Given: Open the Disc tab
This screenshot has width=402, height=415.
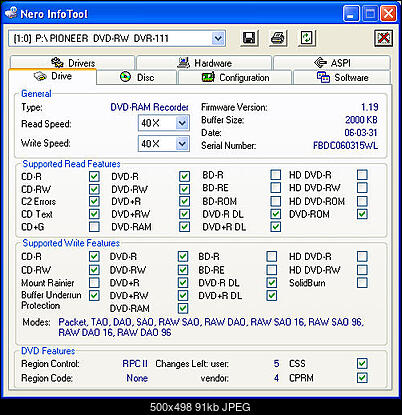Looking at the screenshot, I should pyautogui.click(x=137, y=77).
